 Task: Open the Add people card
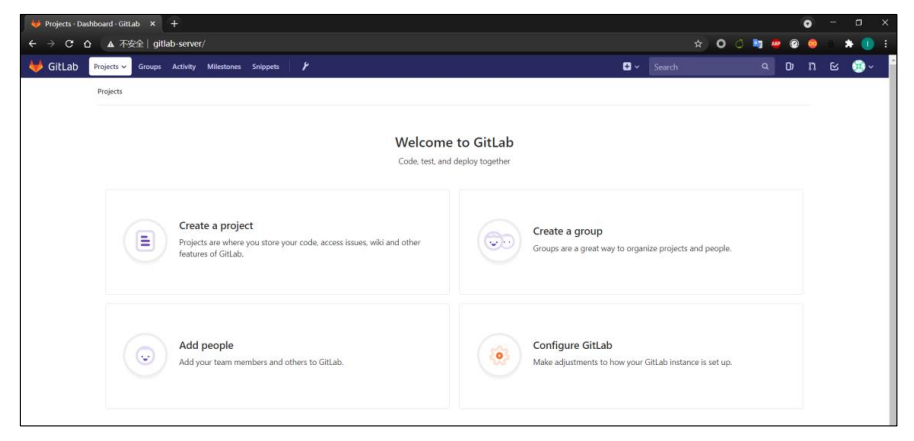pos(277,356)
